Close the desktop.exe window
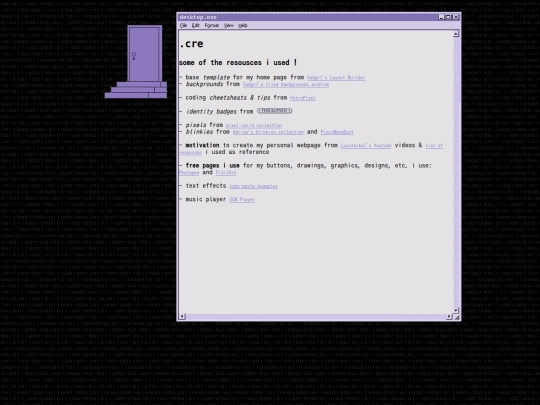Screen dimensions: 540x405 (x=456, y=17)
